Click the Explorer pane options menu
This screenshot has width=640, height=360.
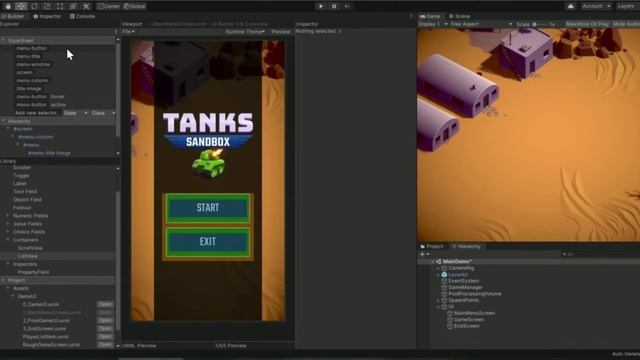click(116, 31)
